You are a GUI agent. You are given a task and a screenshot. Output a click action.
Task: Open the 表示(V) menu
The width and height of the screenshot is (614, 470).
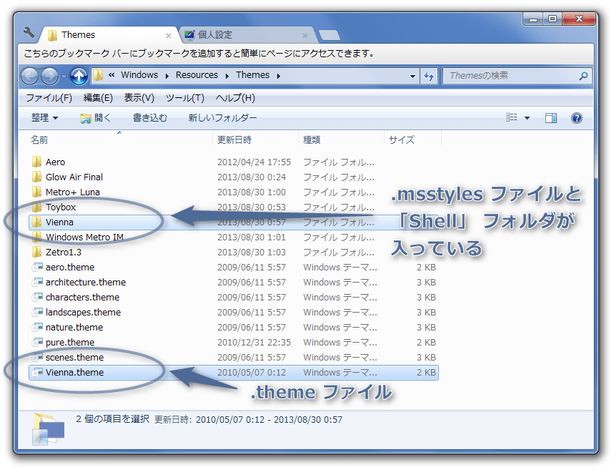pos(139,98)
